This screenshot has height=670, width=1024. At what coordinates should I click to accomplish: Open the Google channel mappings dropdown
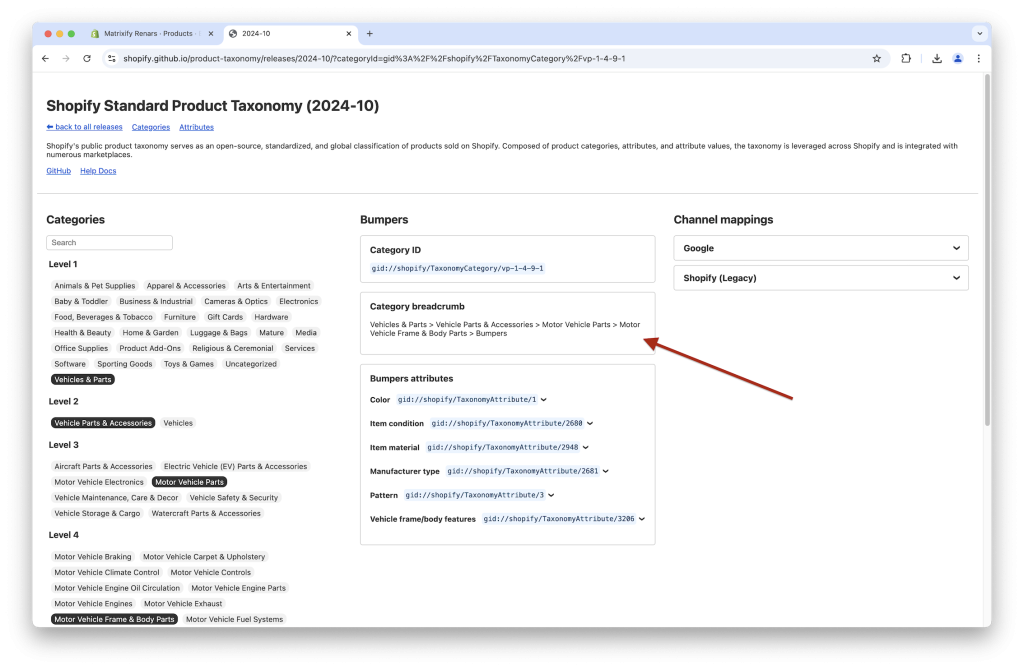pyautogui.click(x=820, y=248)
